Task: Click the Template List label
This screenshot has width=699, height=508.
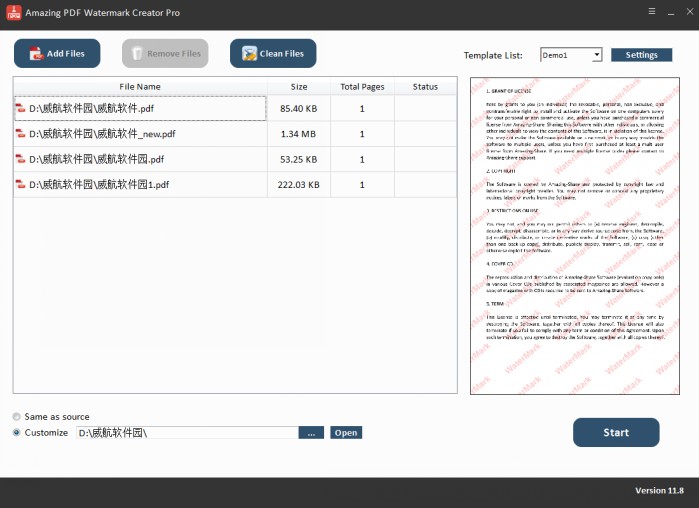Action: [493, 55]
